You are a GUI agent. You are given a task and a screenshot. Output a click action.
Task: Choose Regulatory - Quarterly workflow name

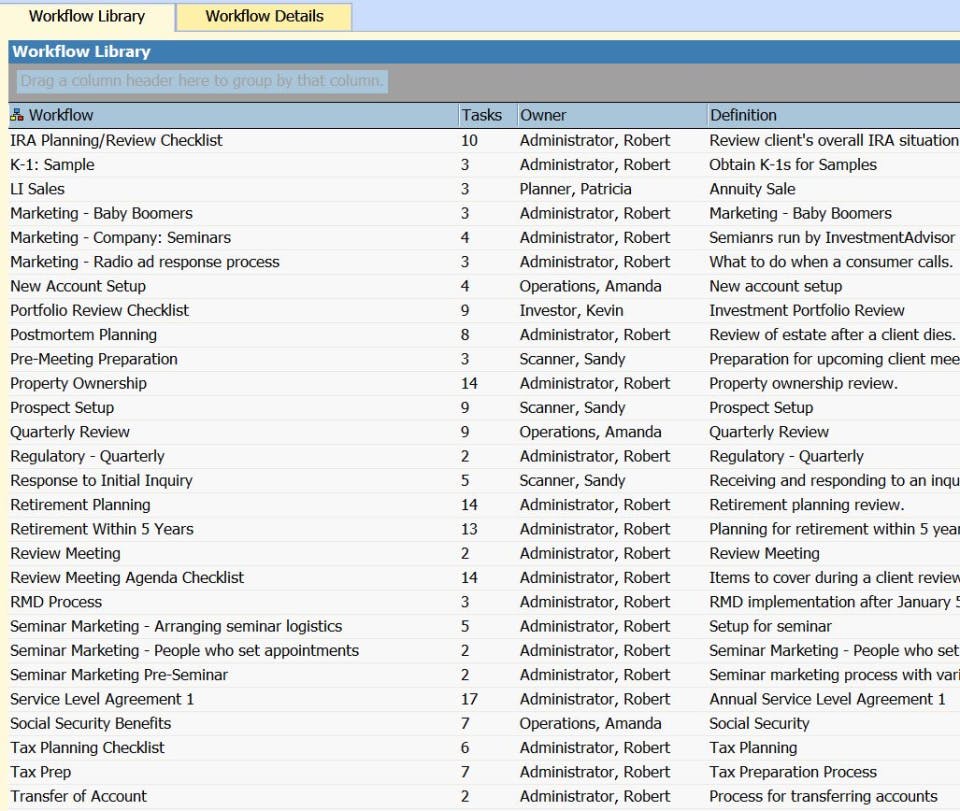[87, 456]
